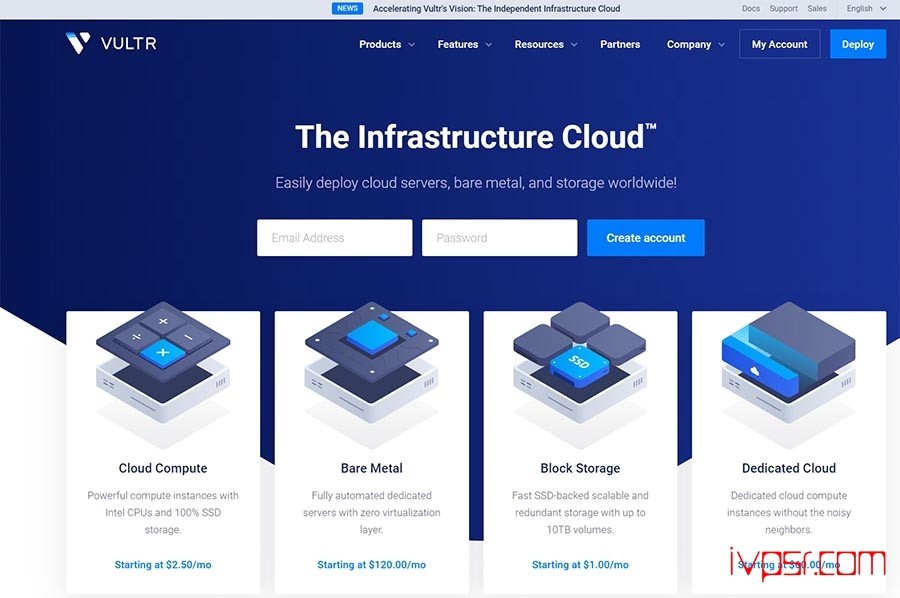Click the Deploy button
This screenshot has width=900, height=598.
coord(858,44)
